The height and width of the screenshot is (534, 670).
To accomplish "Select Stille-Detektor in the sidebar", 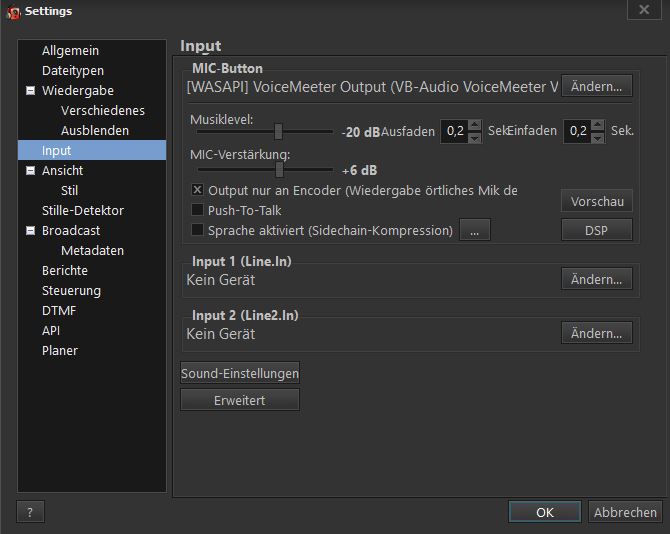I will pyautogui.click(x=82, y=210).
